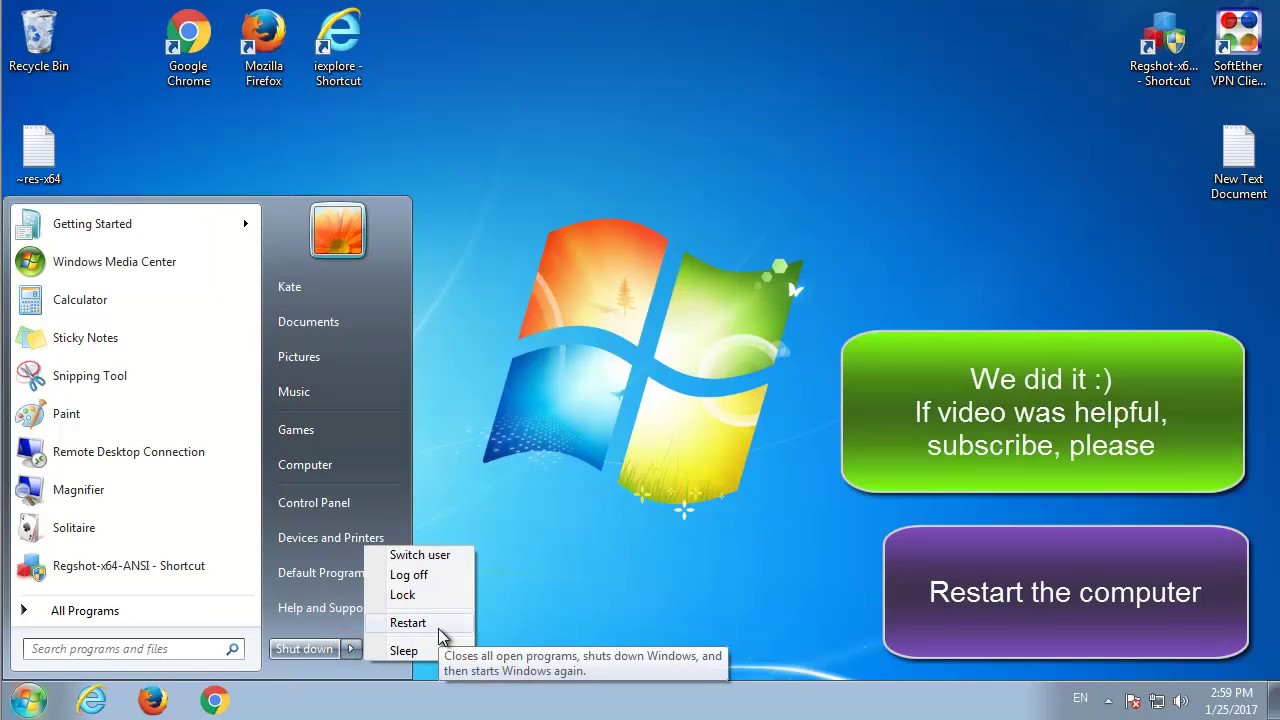Click the Start orb on taskbar
This screenshot has height=720, width=1280.
[x=29, y=700]
